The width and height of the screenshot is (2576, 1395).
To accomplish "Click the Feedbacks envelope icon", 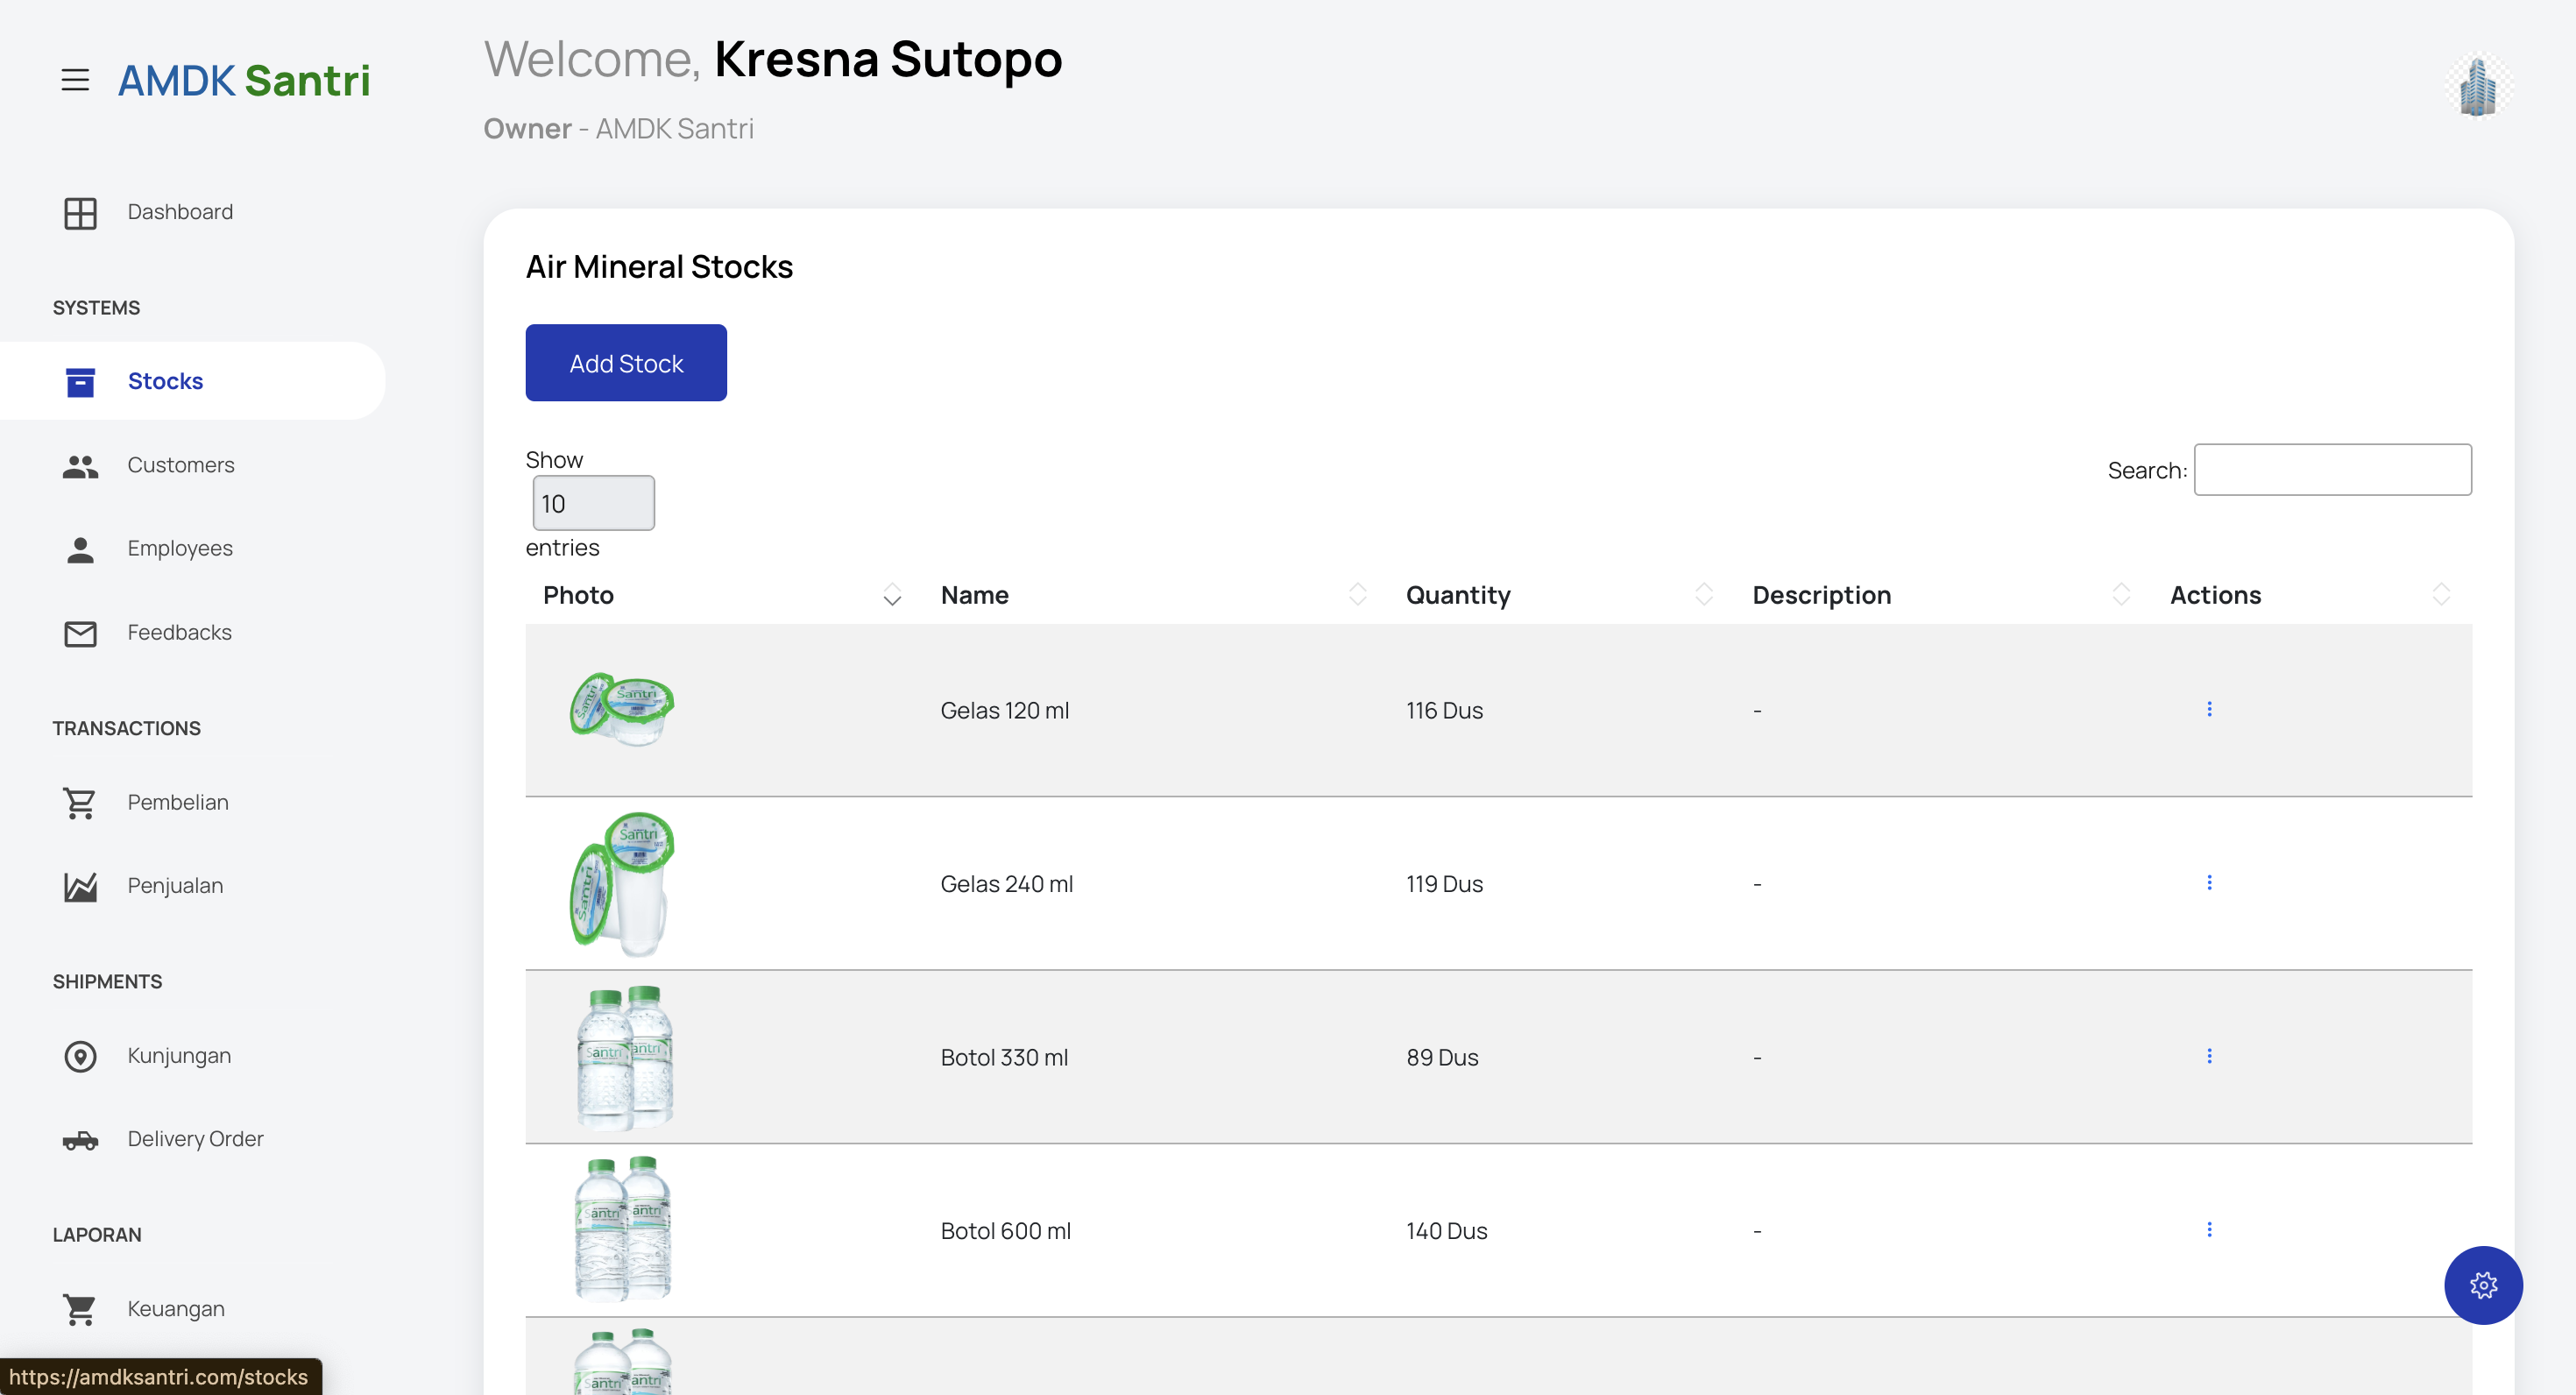I will (x=80, y=633).
